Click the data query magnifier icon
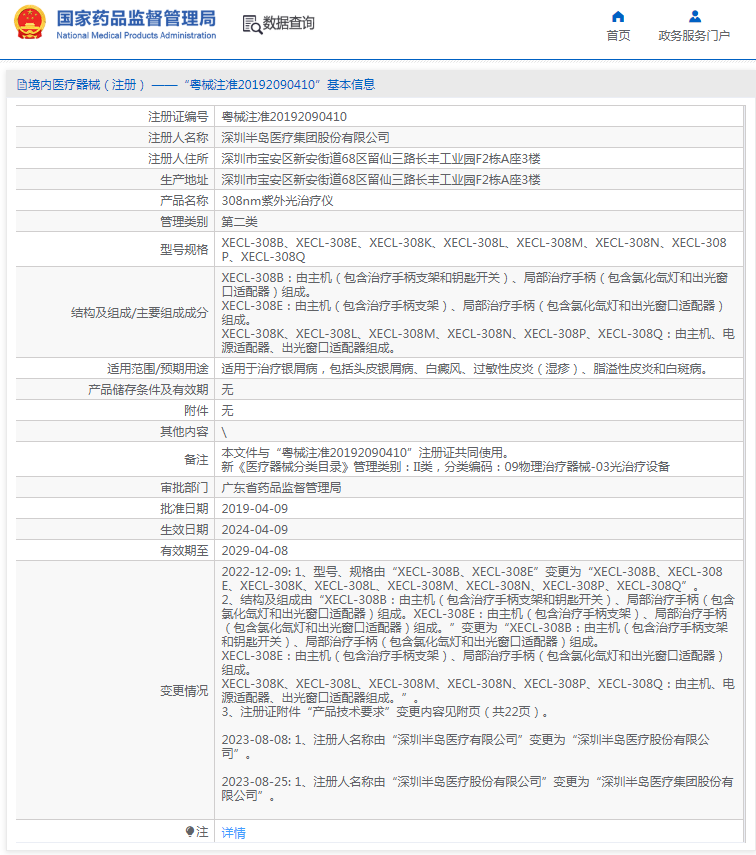Viewport: 756px width, 855px height. pos(252,24)
